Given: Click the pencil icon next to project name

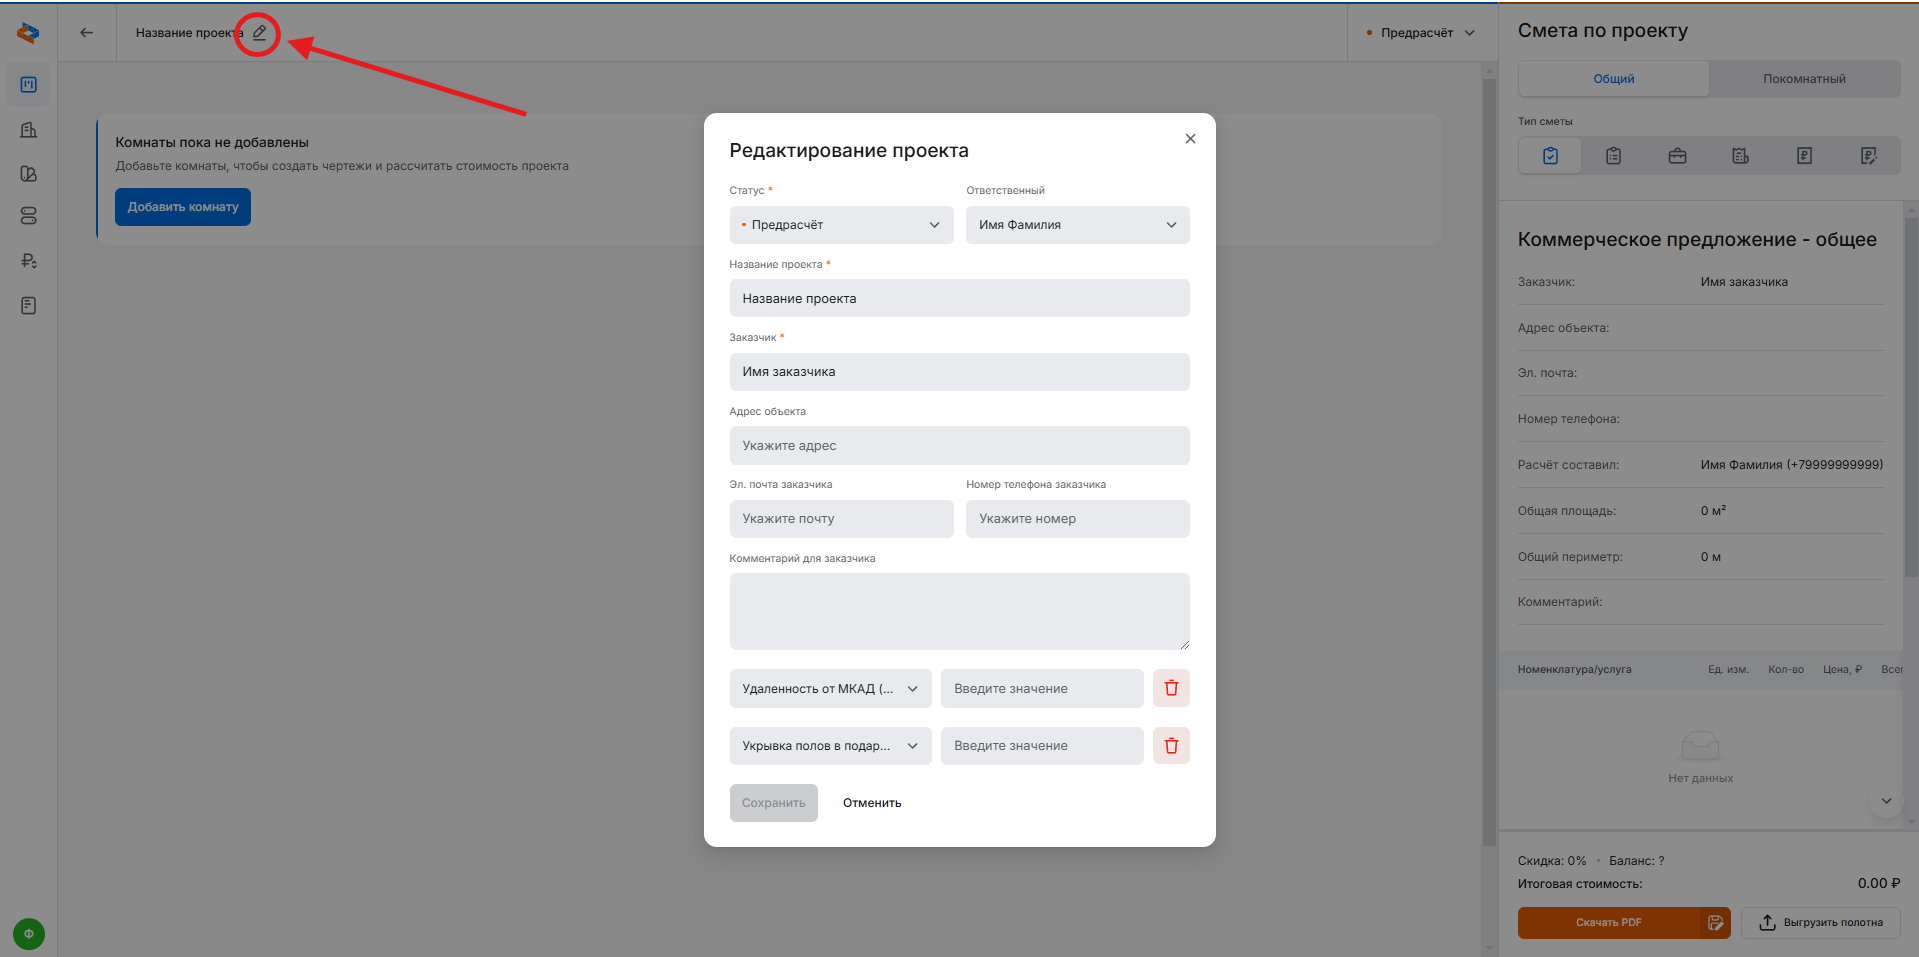Looking at the screenshot, I should [x=259, y=33].
